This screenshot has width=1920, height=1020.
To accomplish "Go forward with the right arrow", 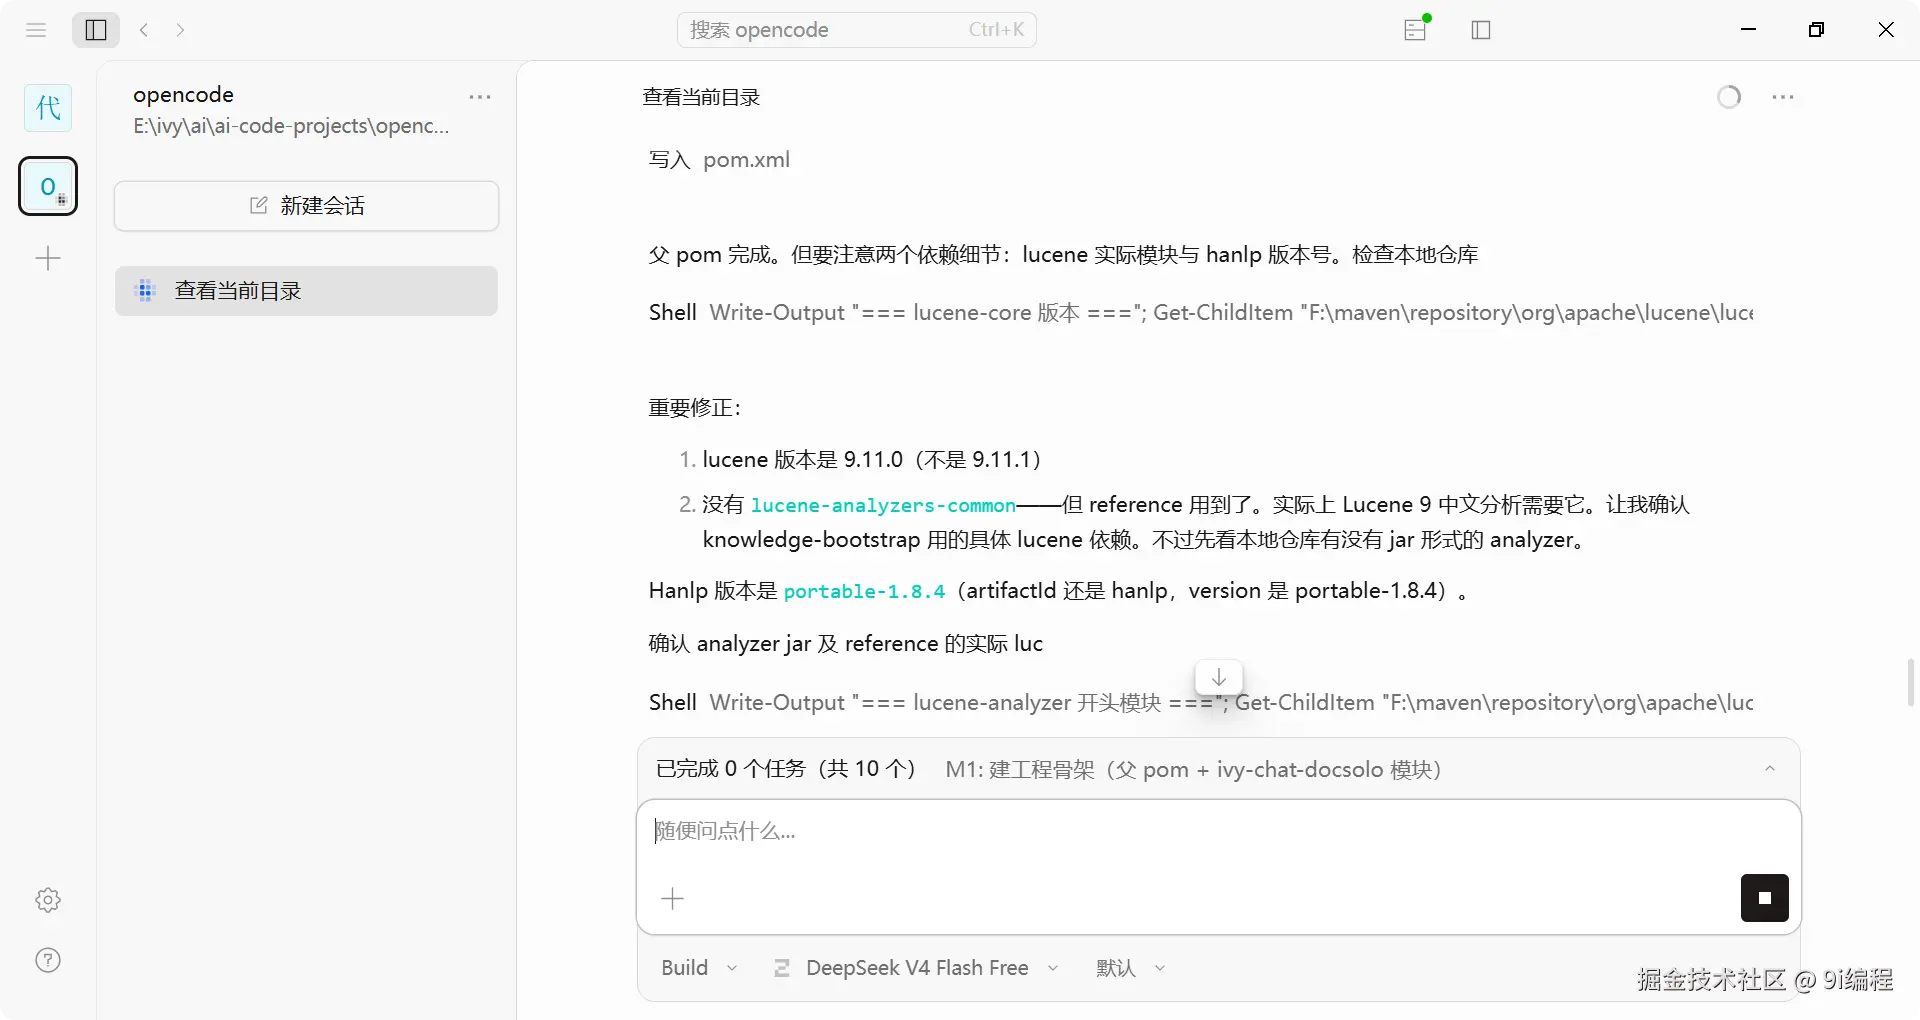I will coord(180,30).
